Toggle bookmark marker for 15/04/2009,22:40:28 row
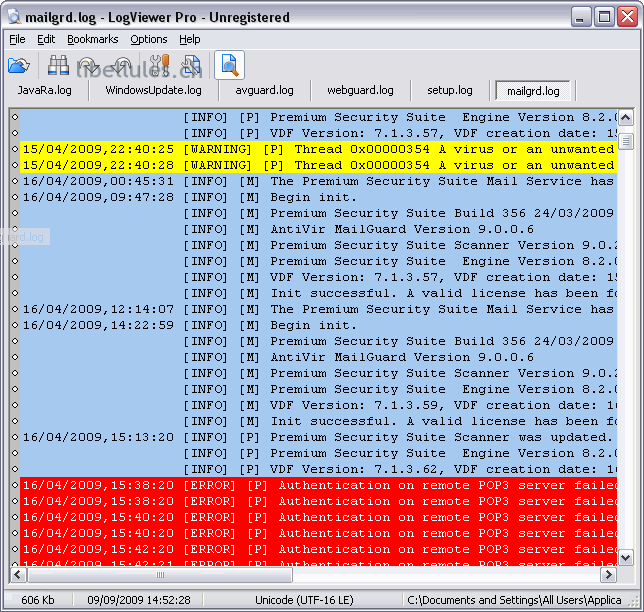644x612 pixels. pyautogui.click(x=15, y=165)
